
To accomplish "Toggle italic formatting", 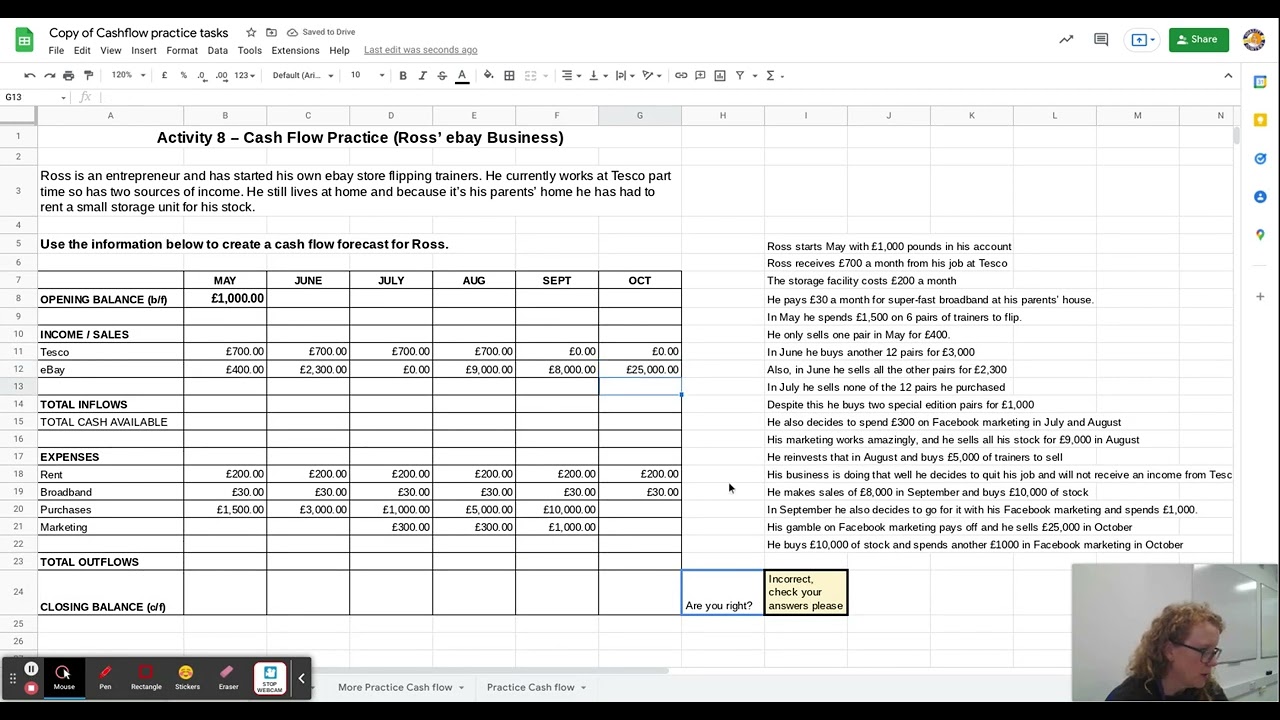I will 422,75.
